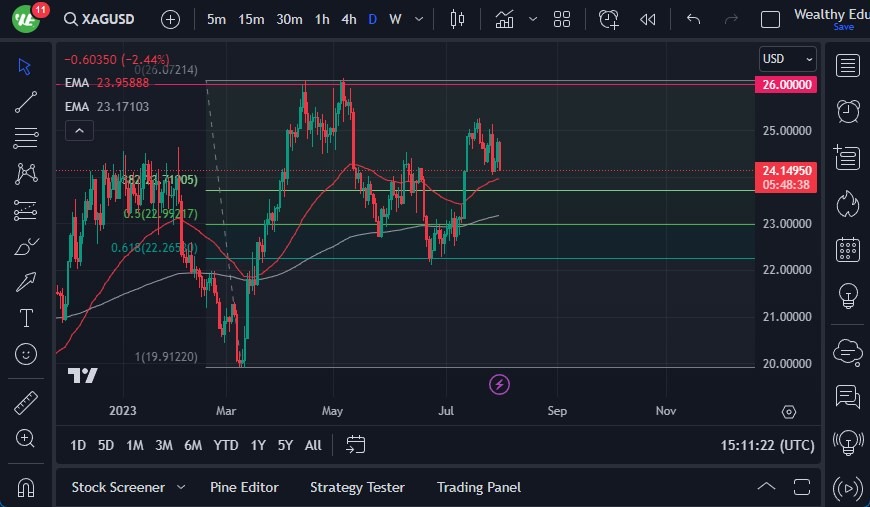Start bar replay with rewind icon
The image size is (870, 507).
[648, 19]
